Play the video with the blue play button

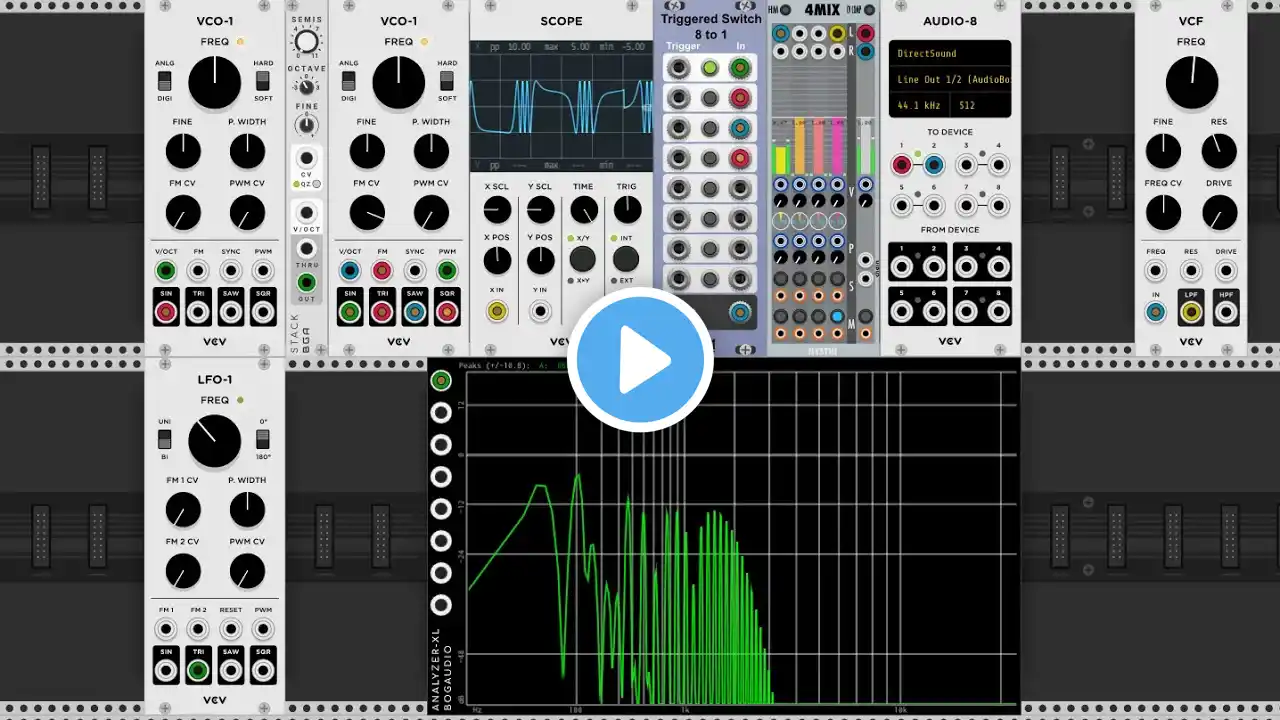[640, 360]
